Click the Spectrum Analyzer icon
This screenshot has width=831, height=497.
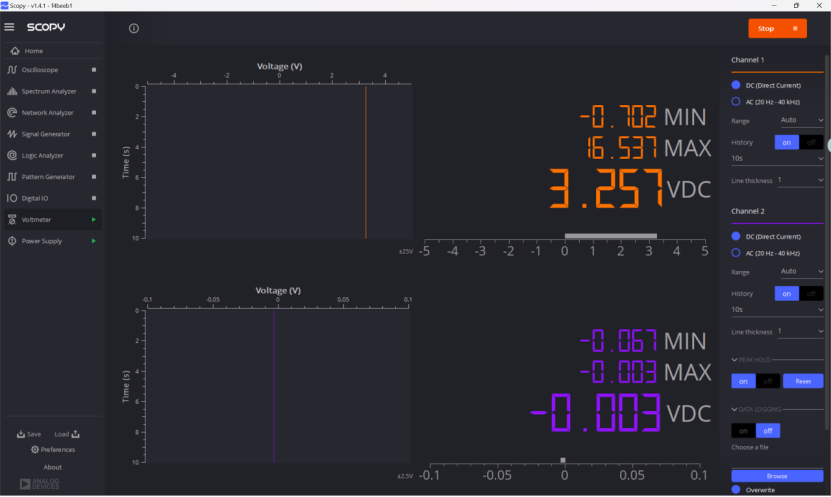(12, 91)
